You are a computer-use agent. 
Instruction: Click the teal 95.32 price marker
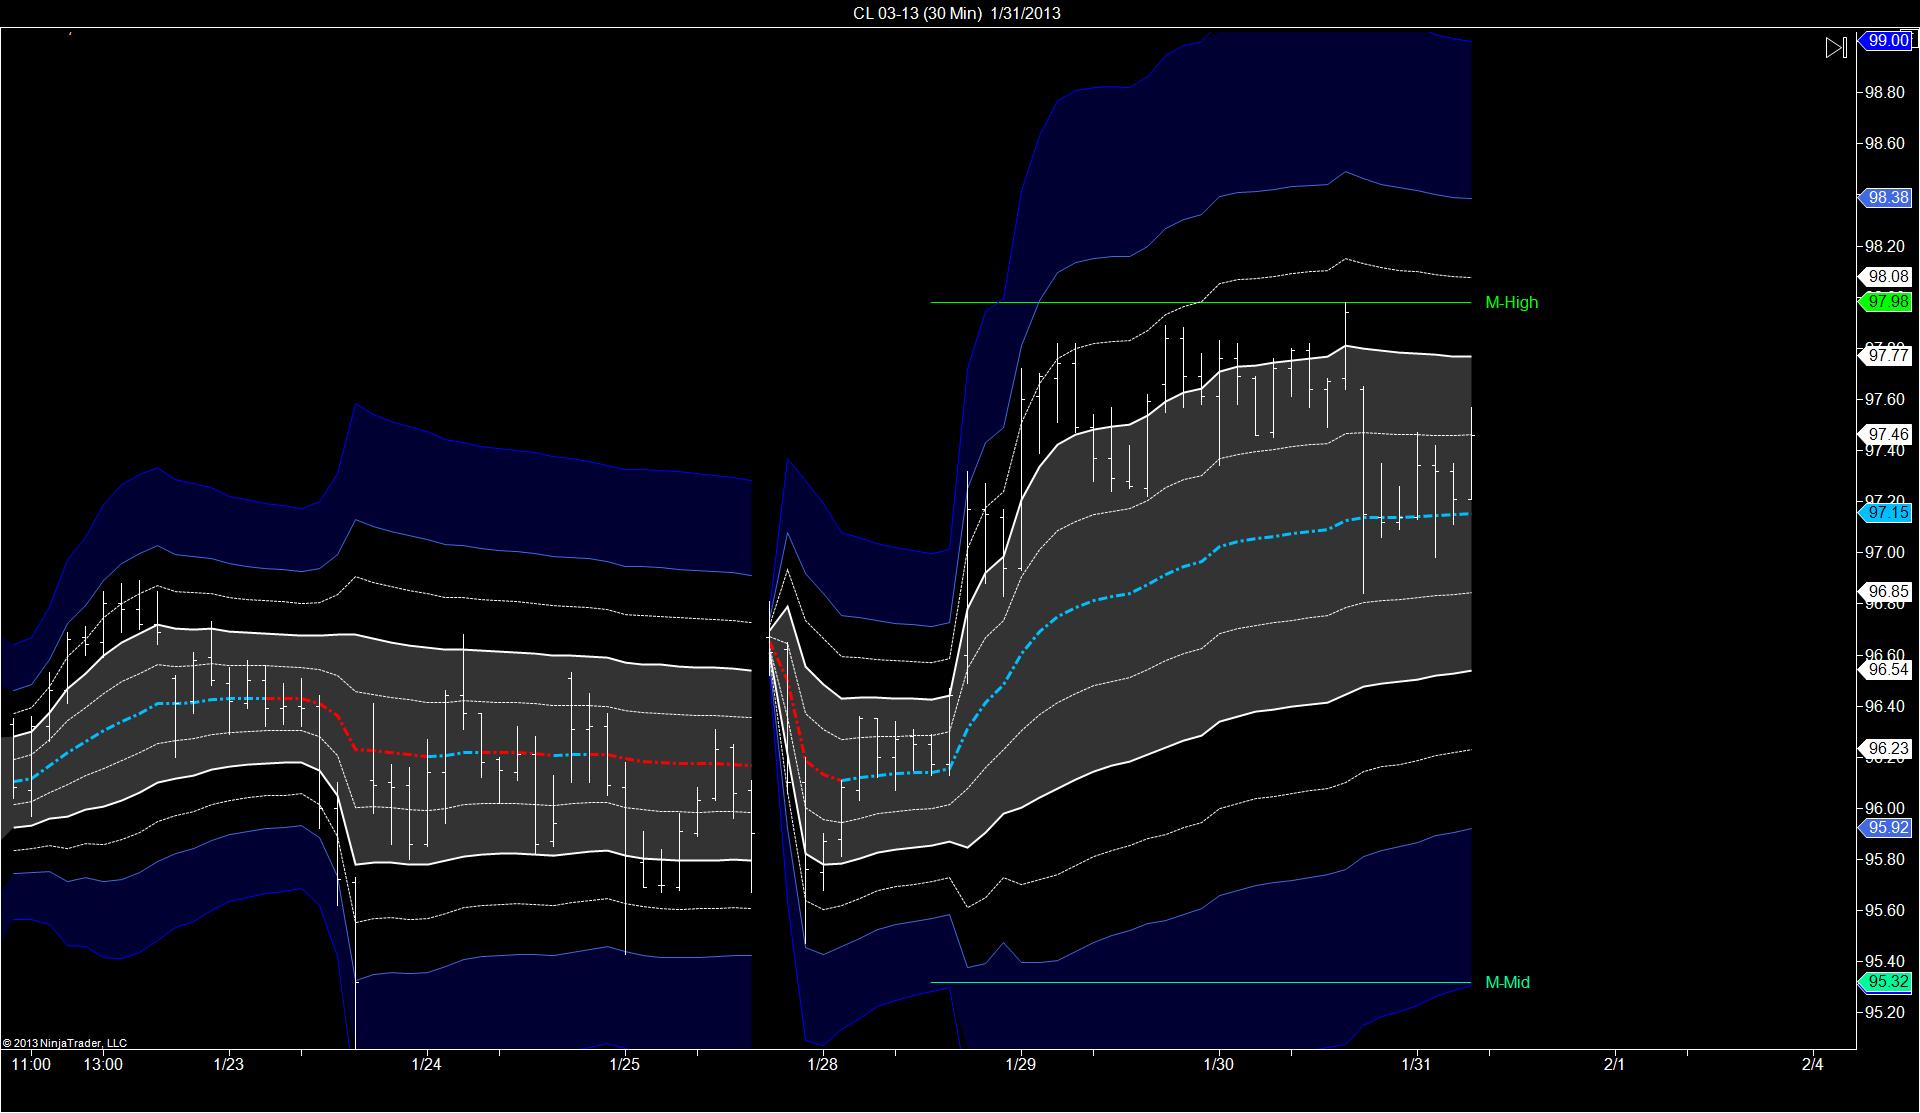point(1886,983)
